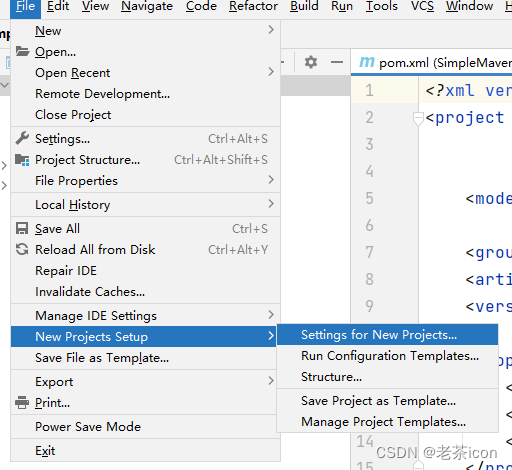Click the minimize dash icon beside the gear
The width and height of the screenshot is (512, 470).
point(337,62)
